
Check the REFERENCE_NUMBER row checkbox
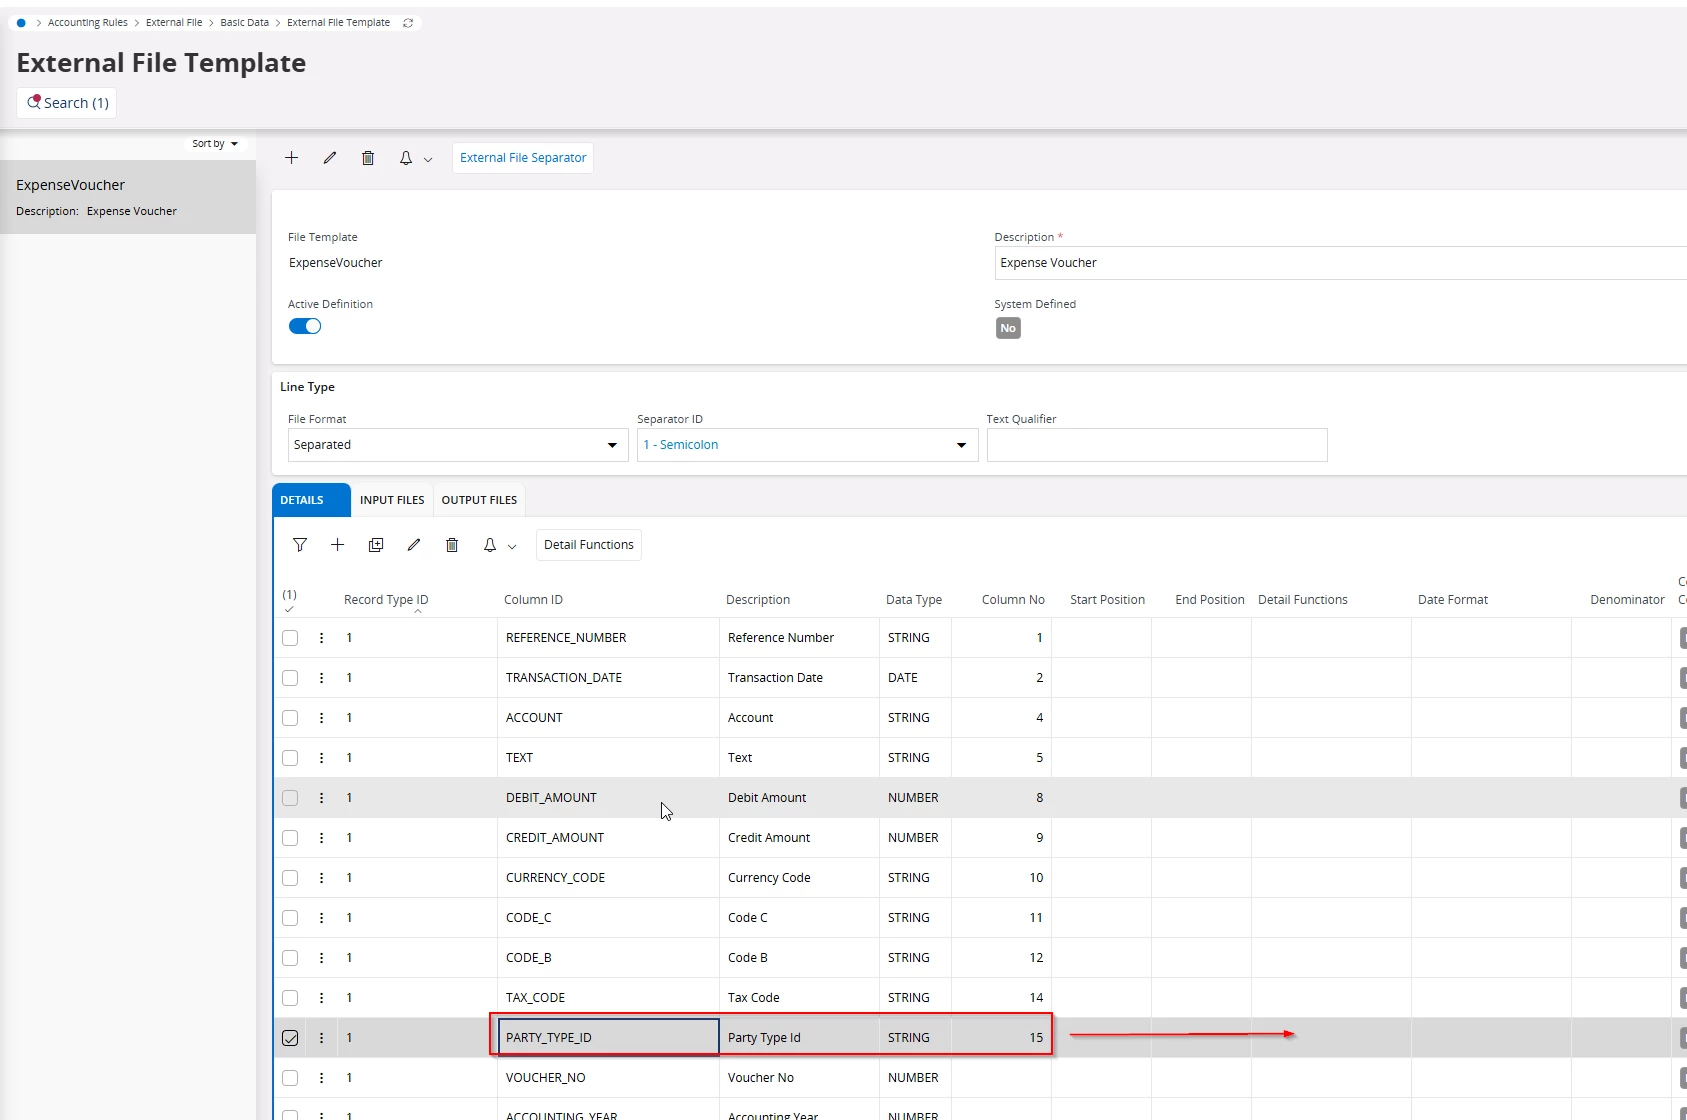290,638
